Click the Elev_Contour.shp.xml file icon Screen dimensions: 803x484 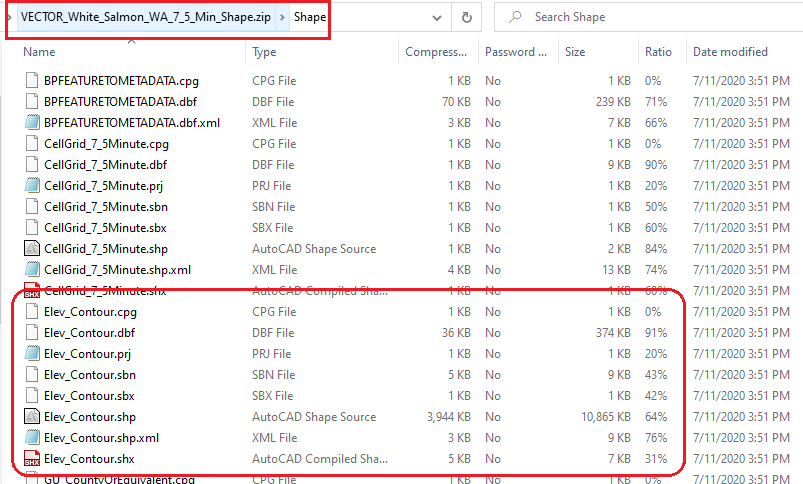tap(32, 437)
